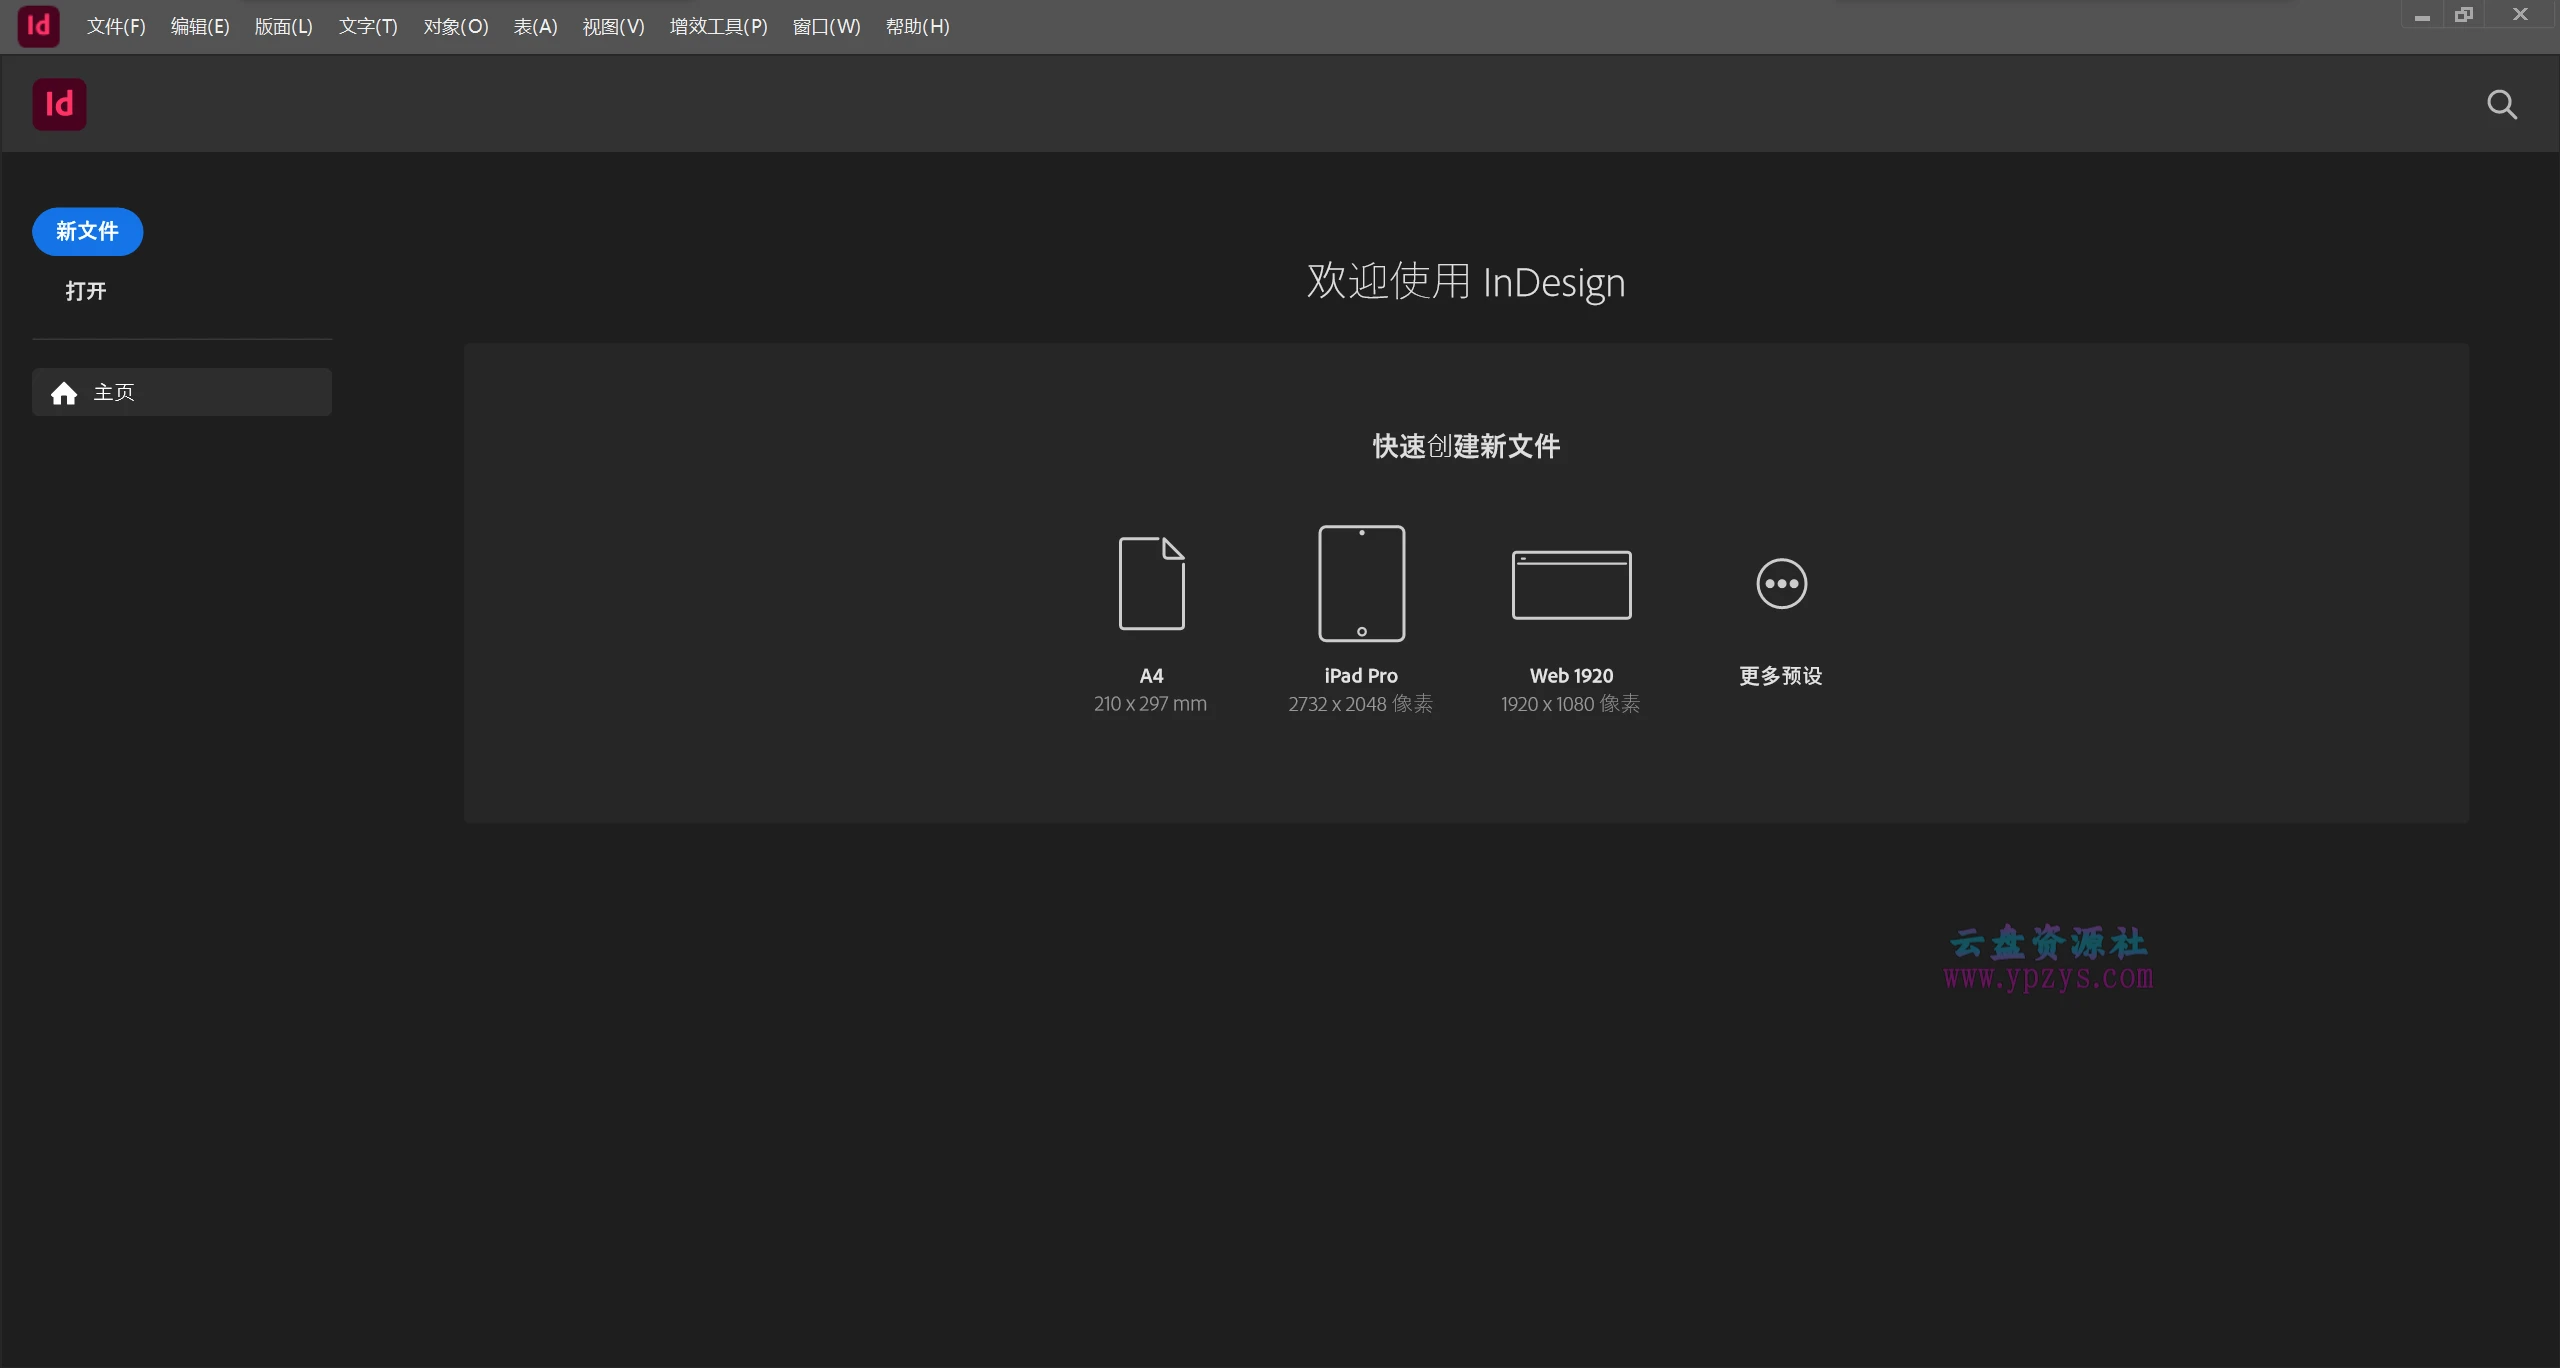Open the 视图(V) menu
The image size is (2560, 1368).
(613, 26)
